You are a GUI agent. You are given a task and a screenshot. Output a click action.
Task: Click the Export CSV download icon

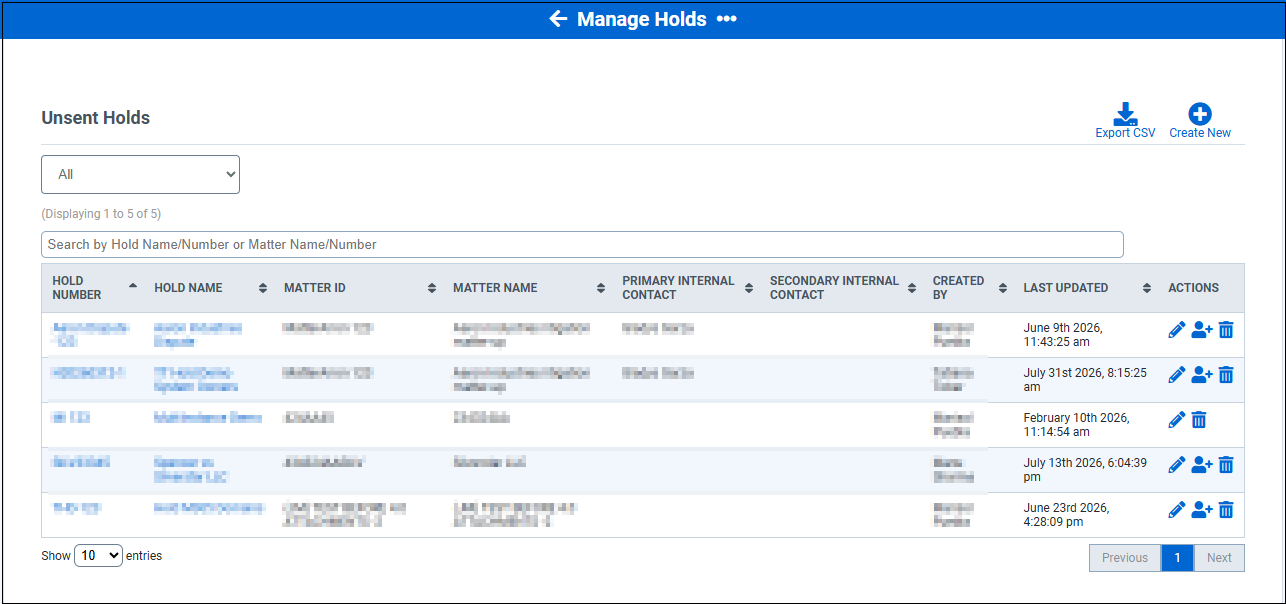(1125, 114)
